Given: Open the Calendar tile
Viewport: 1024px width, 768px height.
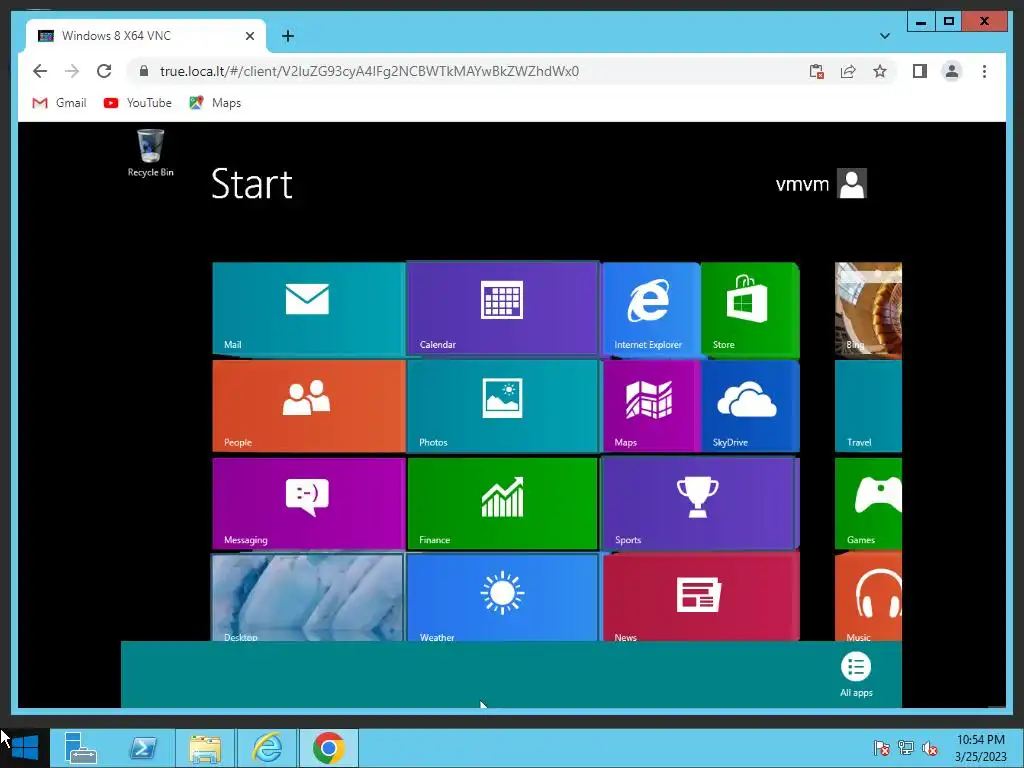Looking at the screenshot, I should click(502, 309).
